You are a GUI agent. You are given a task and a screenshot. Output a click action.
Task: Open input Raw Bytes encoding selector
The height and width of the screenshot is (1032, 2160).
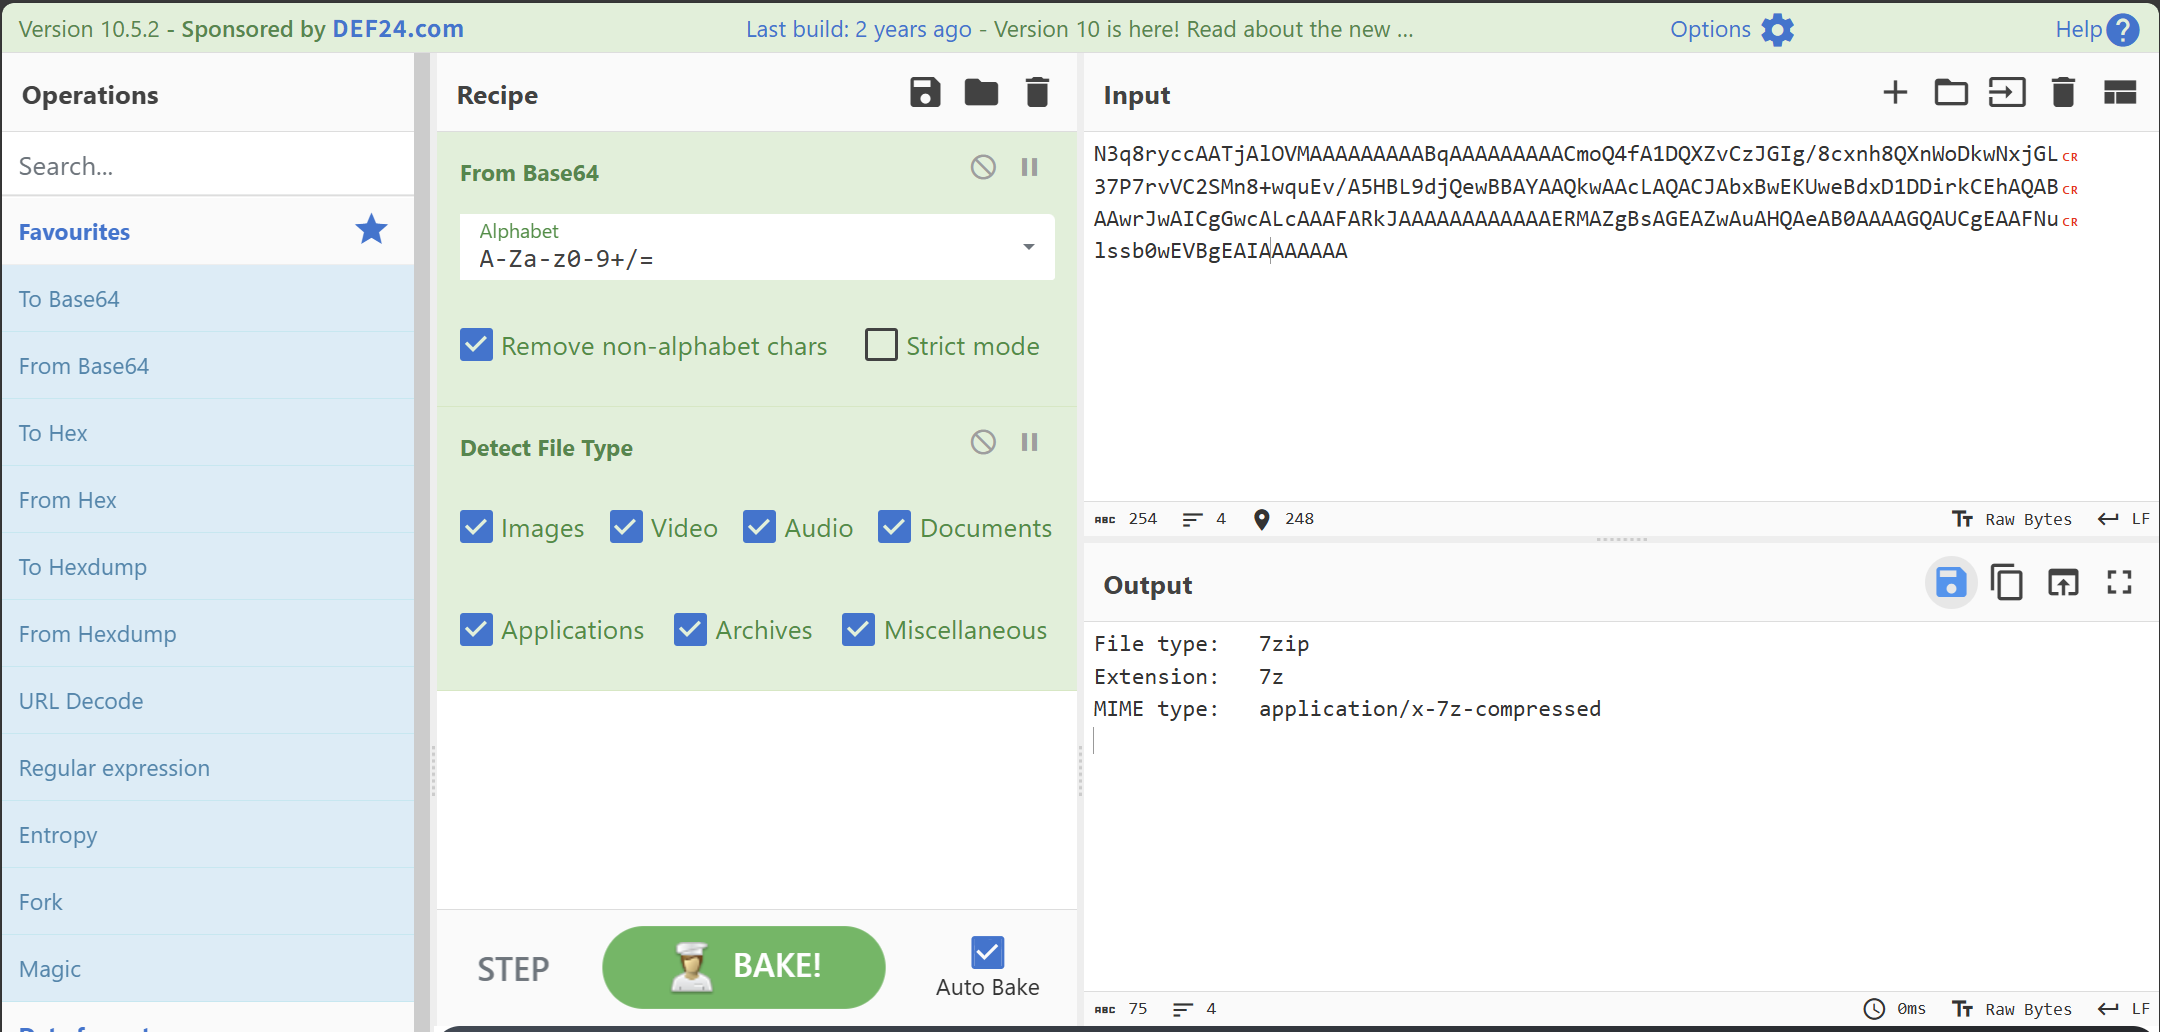click(2012, 519)
